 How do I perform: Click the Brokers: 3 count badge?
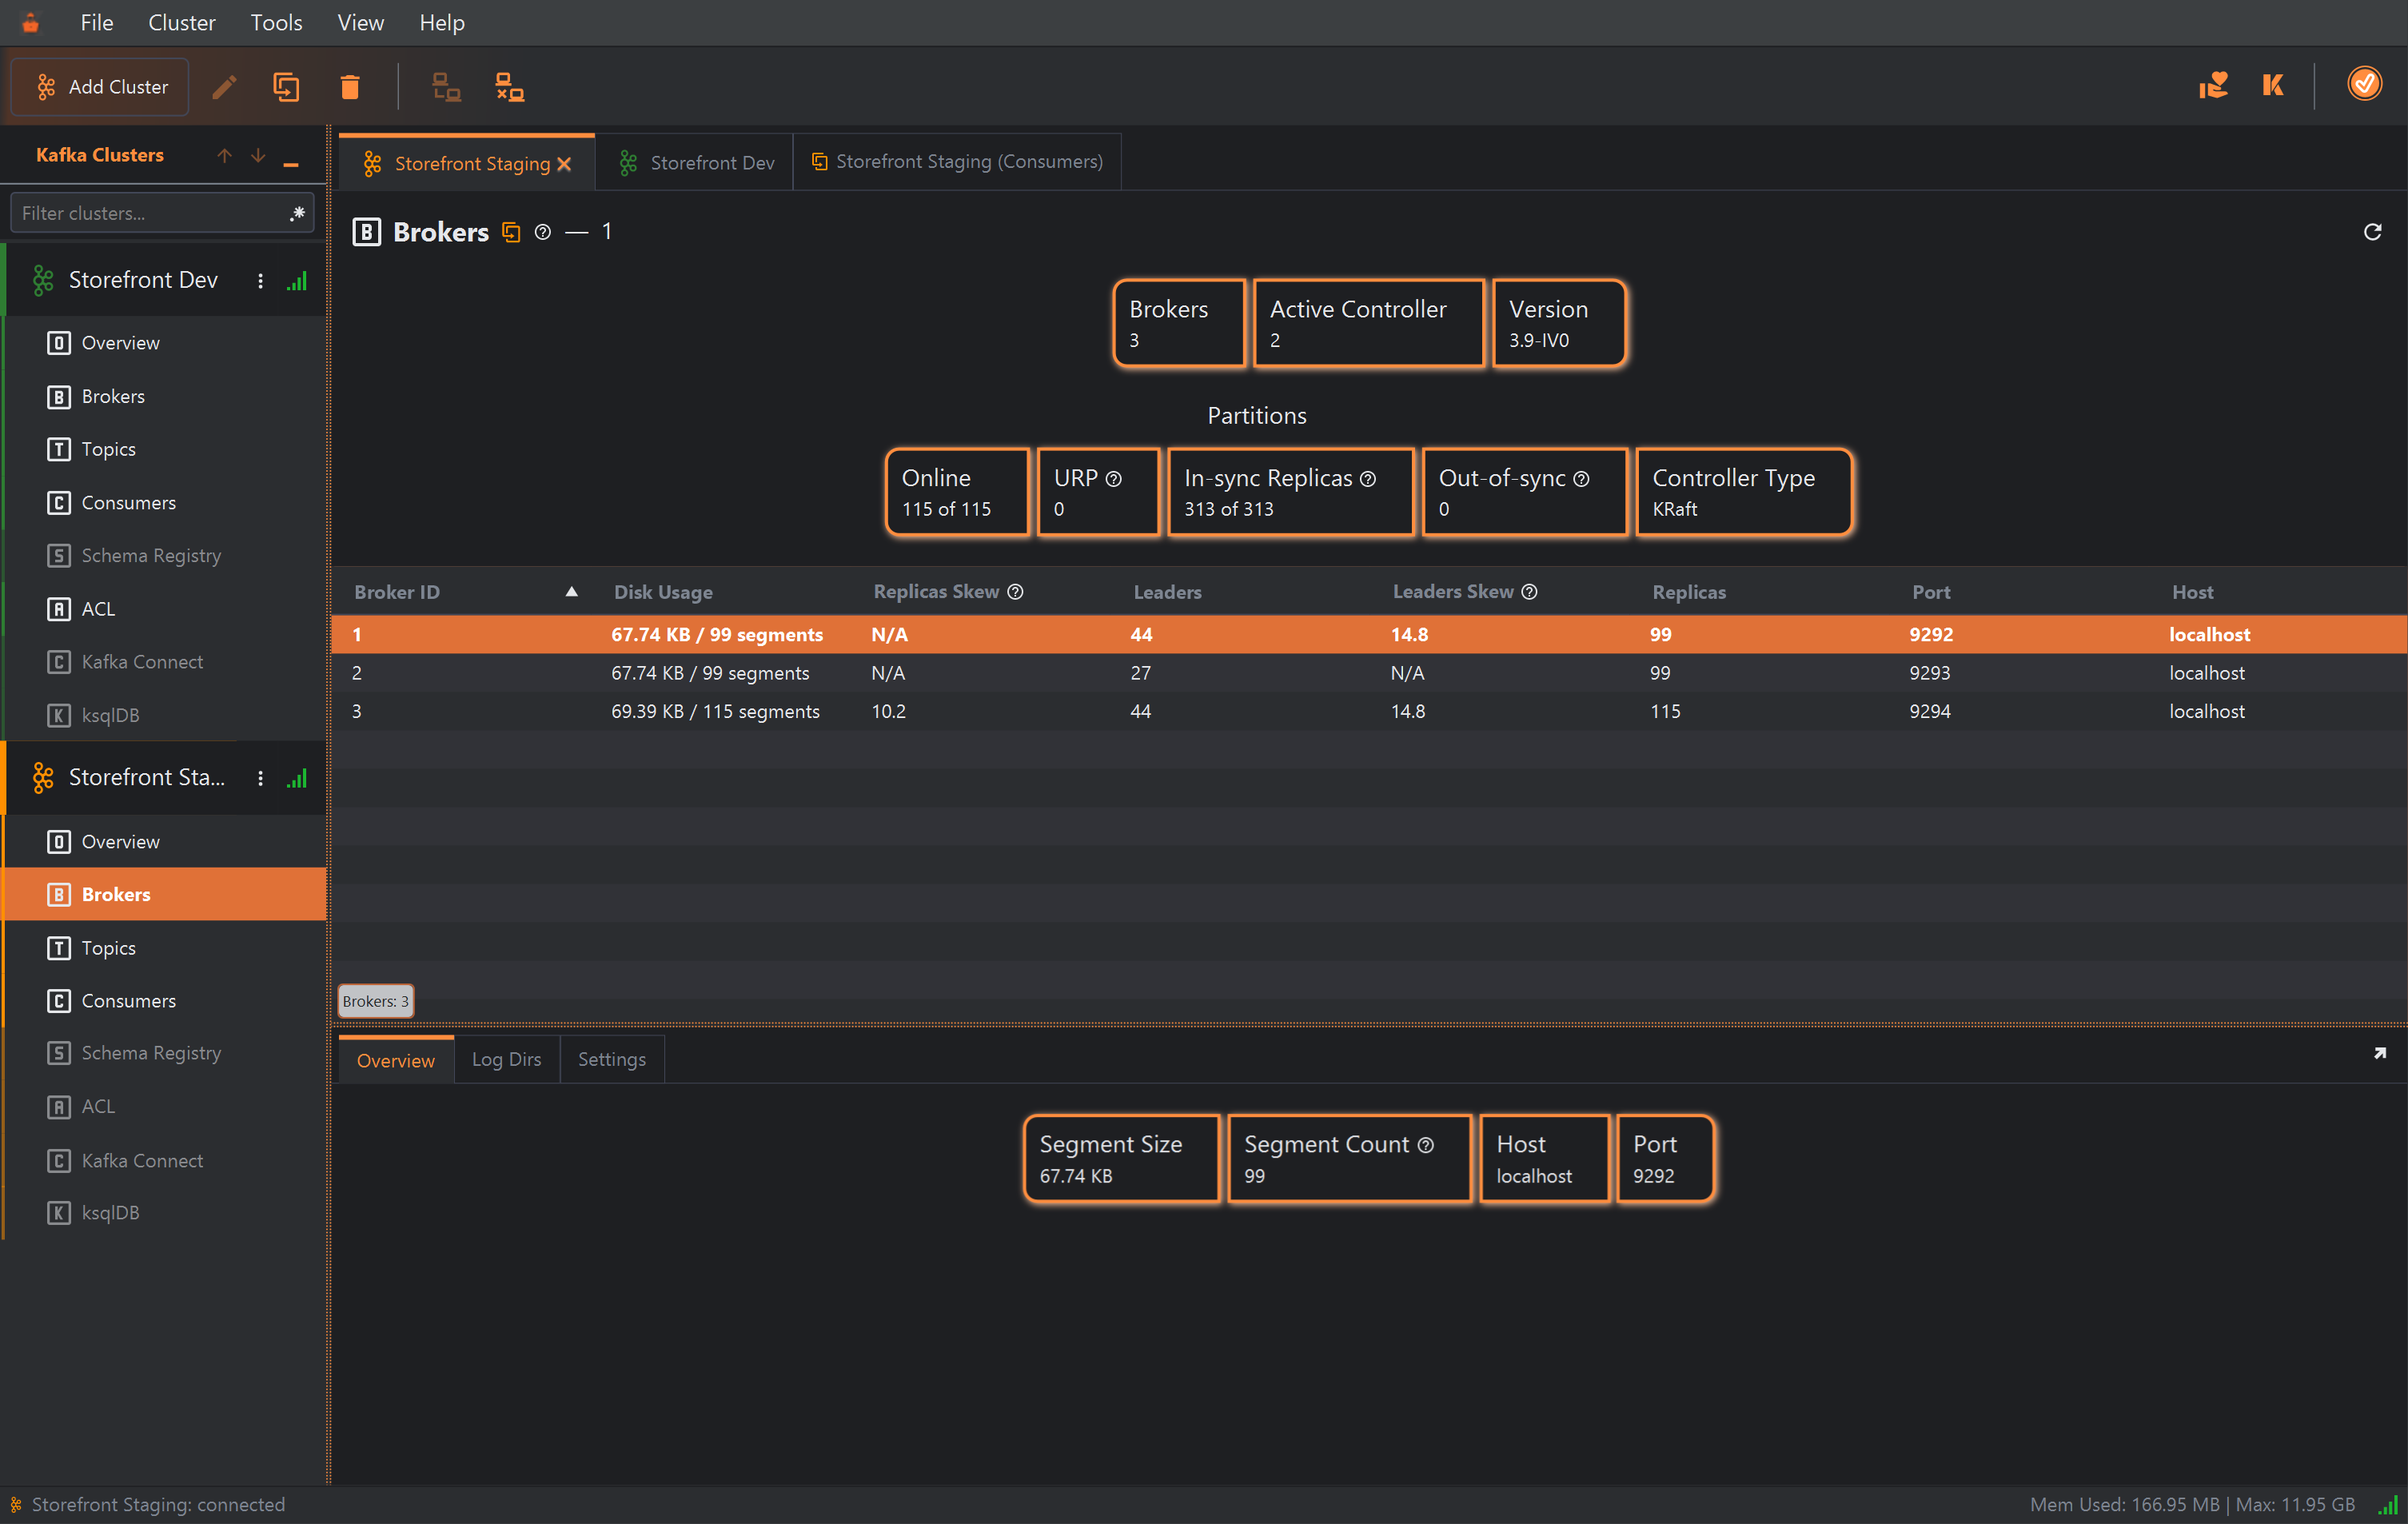375,1001
